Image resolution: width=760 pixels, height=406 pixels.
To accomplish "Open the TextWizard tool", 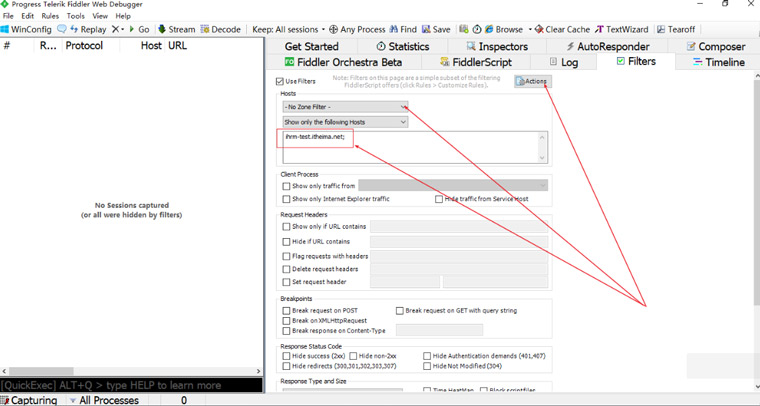I will (x=621, y=29).
